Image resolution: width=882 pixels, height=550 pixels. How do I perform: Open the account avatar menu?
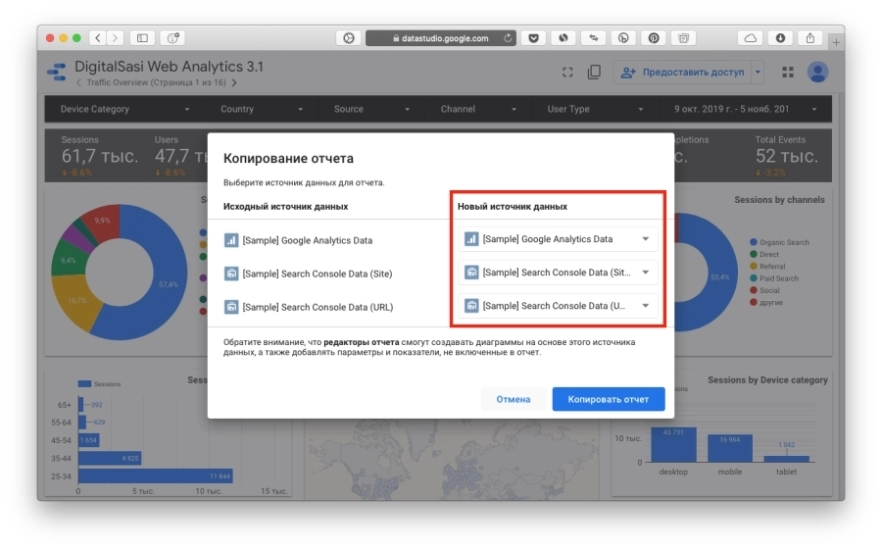point(817,72)
